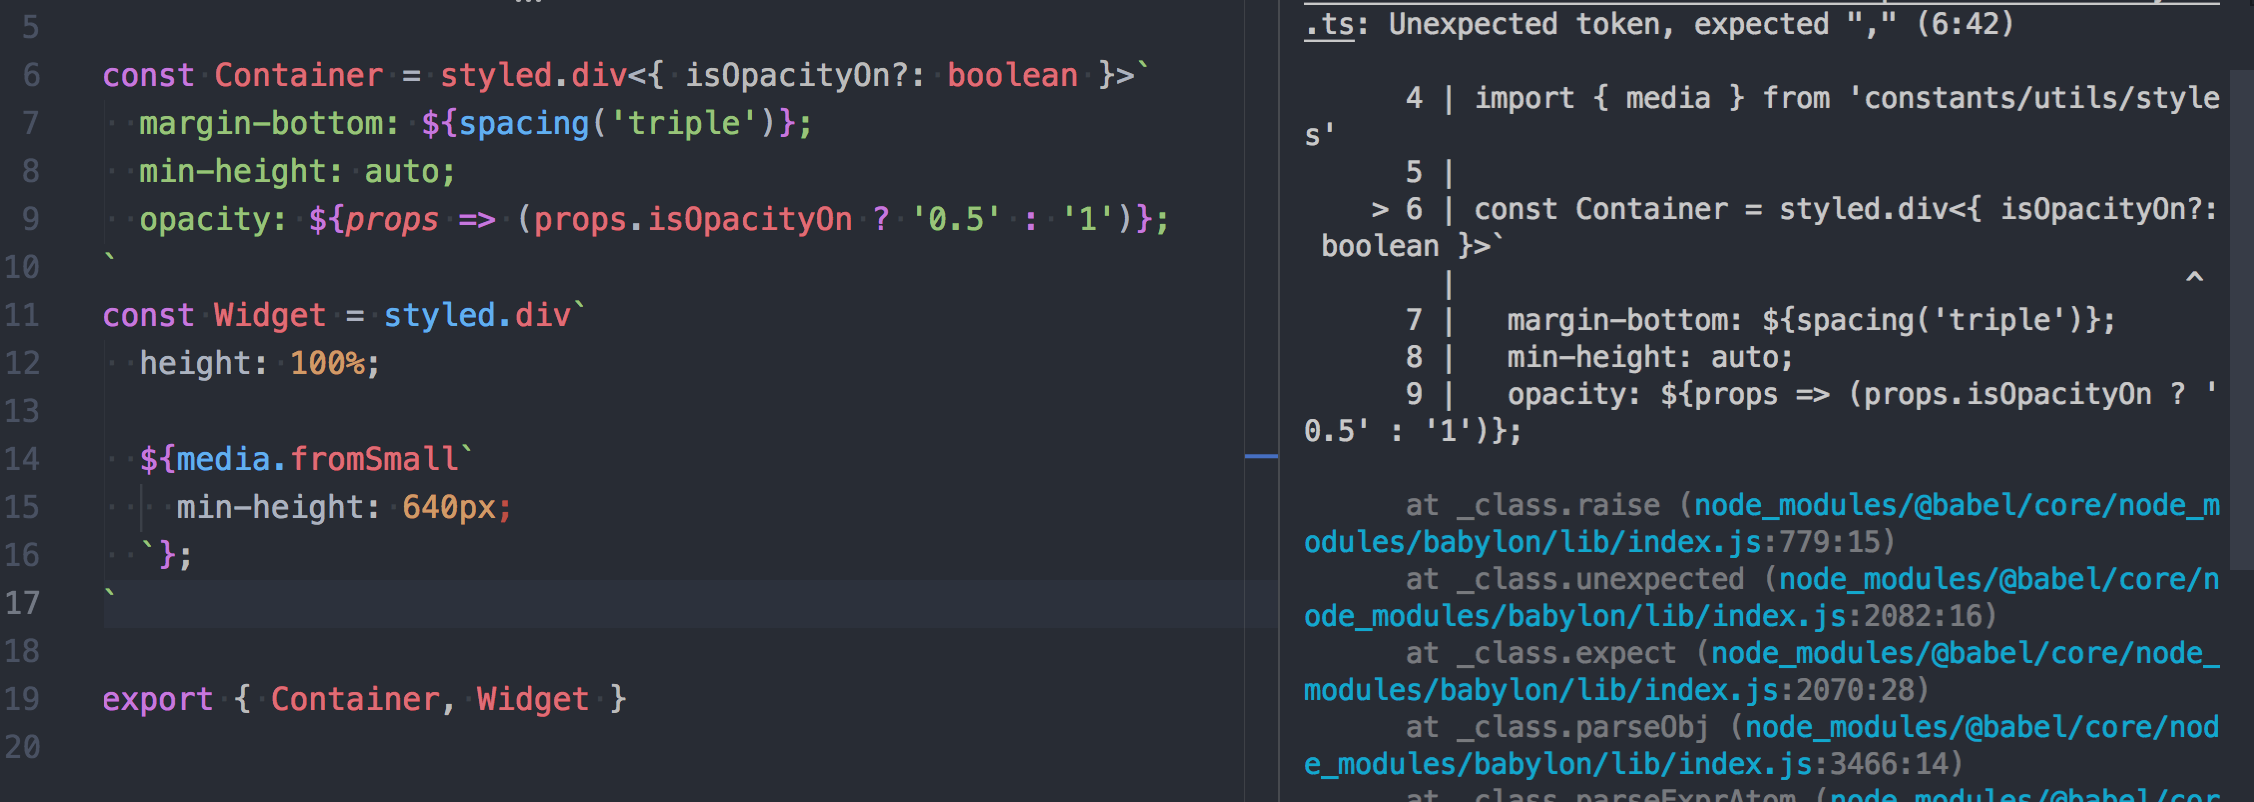Click line number 19 in the gutter
Viewport: 2254px width, 802px height.
[x=22, y=699]
